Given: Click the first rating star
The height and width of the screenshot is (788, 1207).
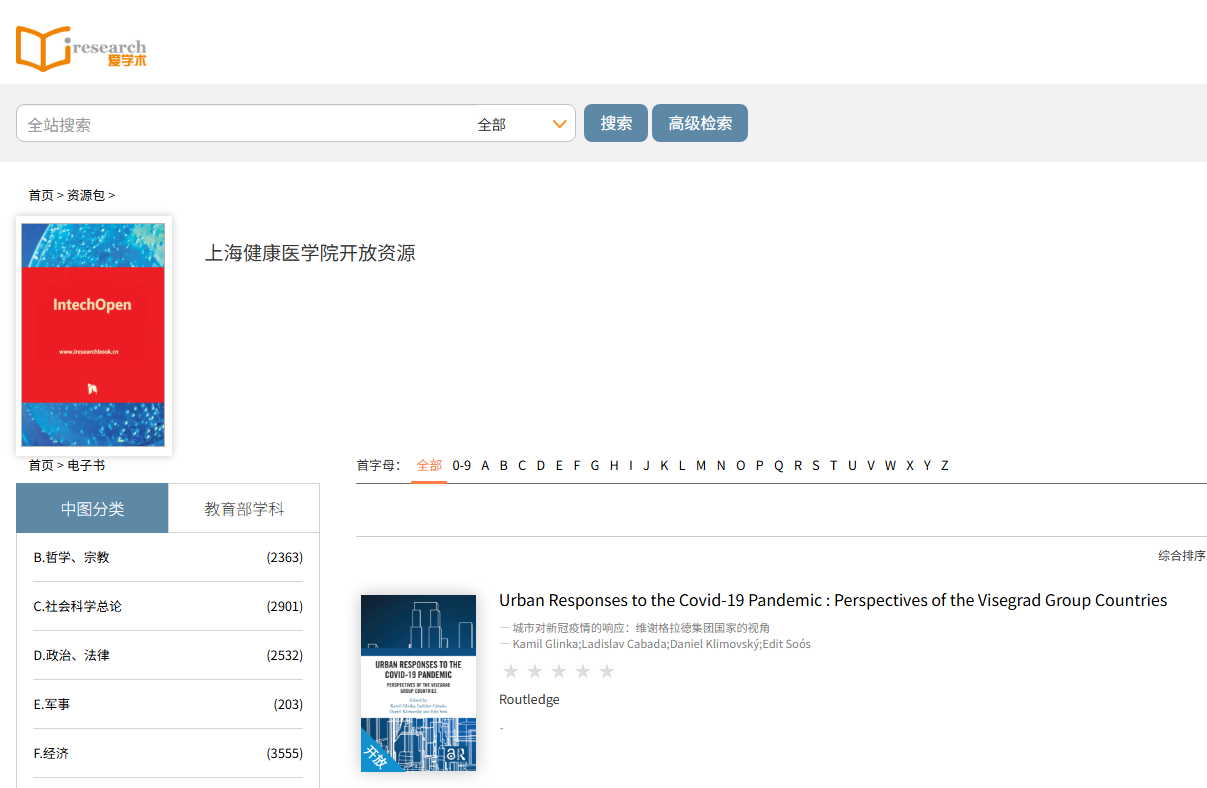Looking at the screenshot, I should [x=511, y=671].
